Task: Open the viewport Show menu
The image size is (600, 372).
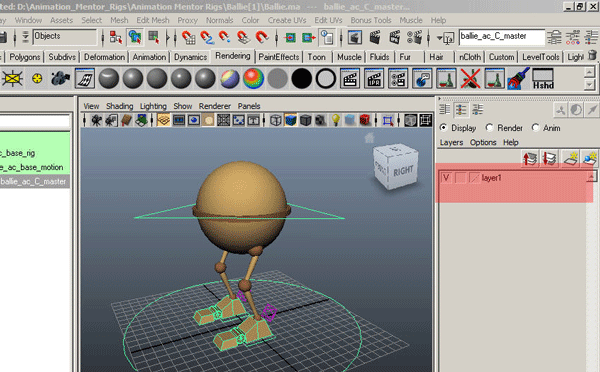Action: pos(183,106)
